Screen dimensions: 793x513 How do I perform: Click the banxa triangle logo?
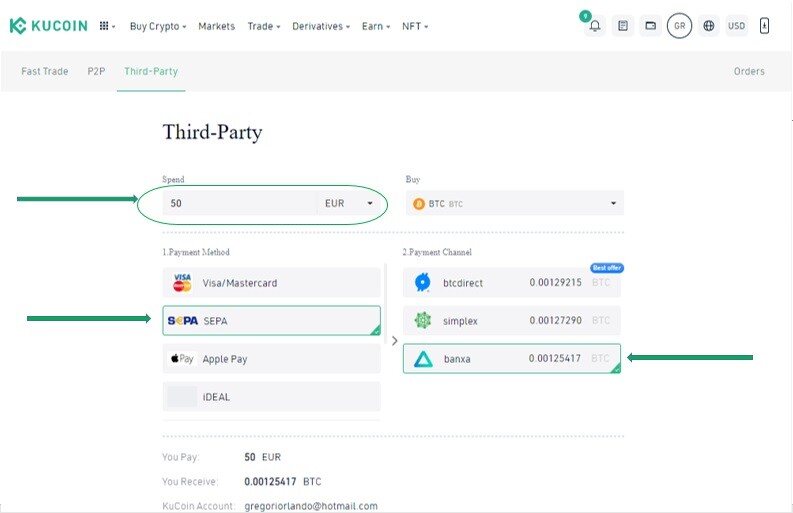[423, 359]
